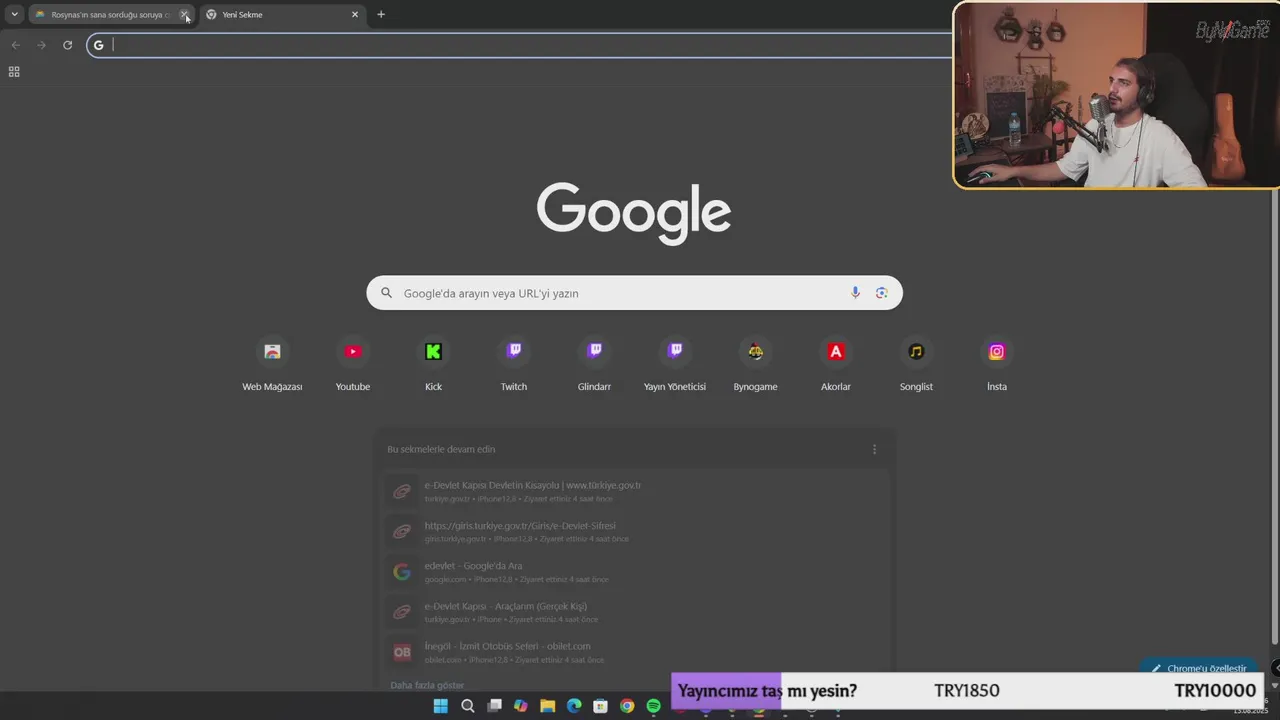Open e-Devlet Kapısı - Araçlarım entry
The width and height of the screenshot is (1280, 720).
(x=635, y=611)
